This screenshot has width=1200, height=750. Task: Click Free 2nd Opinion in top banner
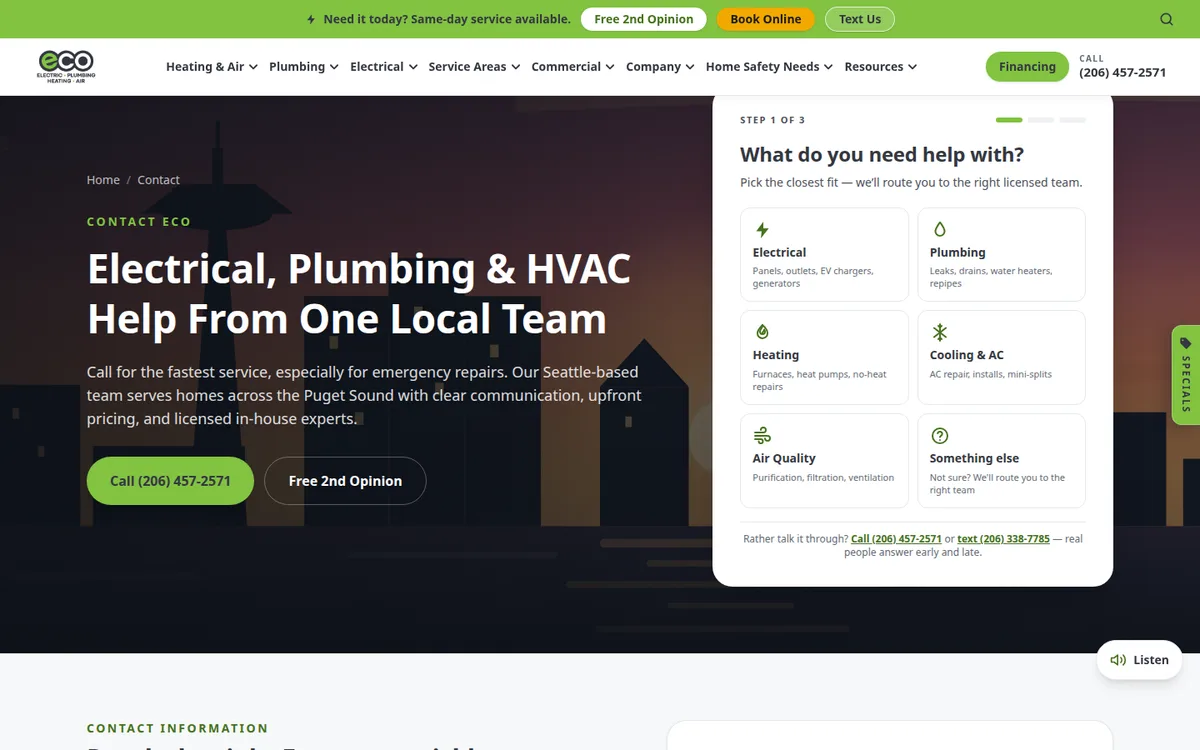tap(644, 19)
